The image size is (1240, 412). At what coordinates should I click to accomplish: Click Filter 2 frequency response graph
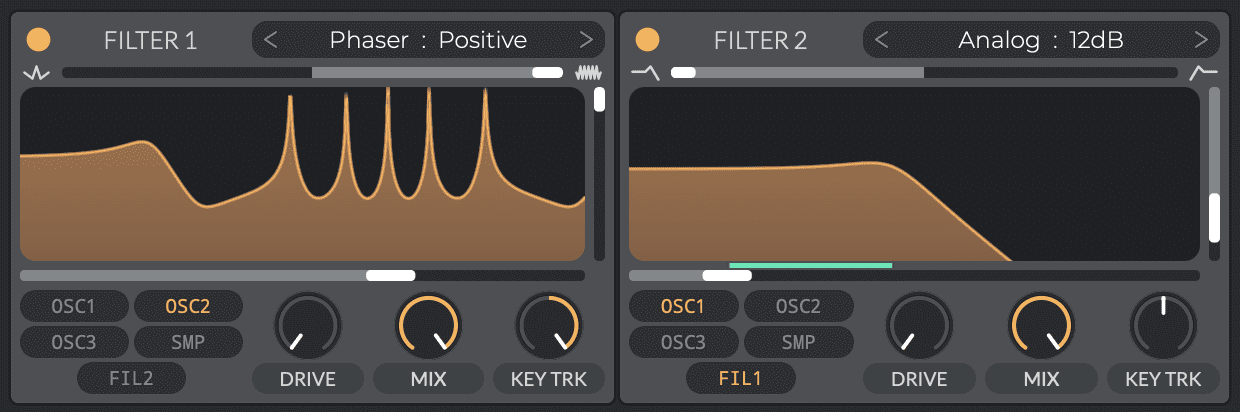(914, 174)
